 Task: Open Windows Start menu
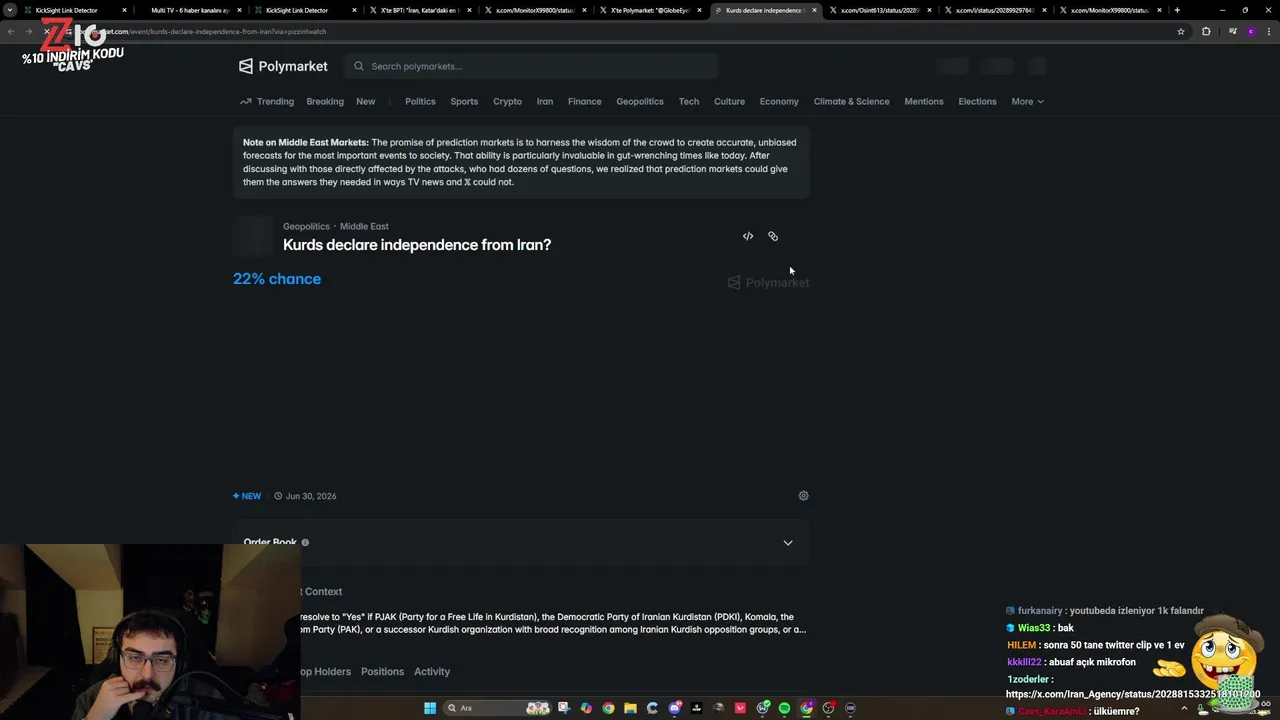tap(430, 708)
